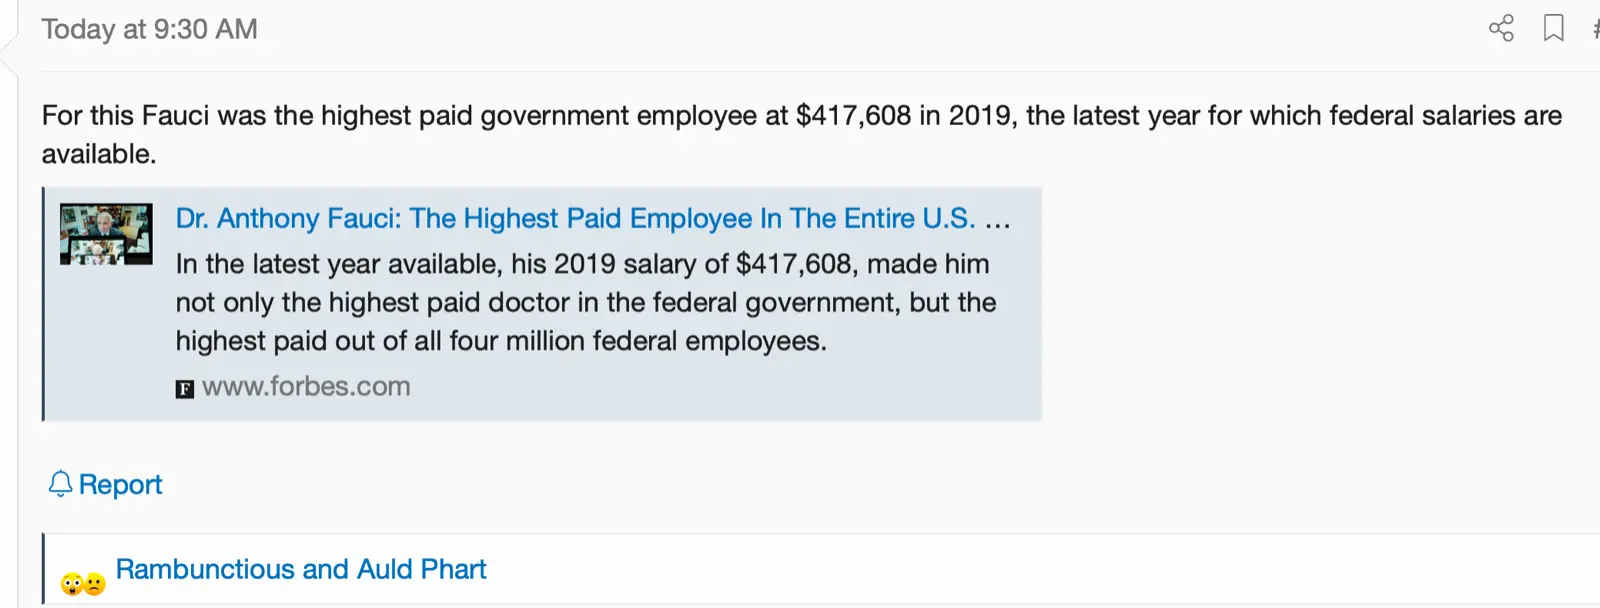Bookmark this post using the bookmark icon

click(1553, 28)
